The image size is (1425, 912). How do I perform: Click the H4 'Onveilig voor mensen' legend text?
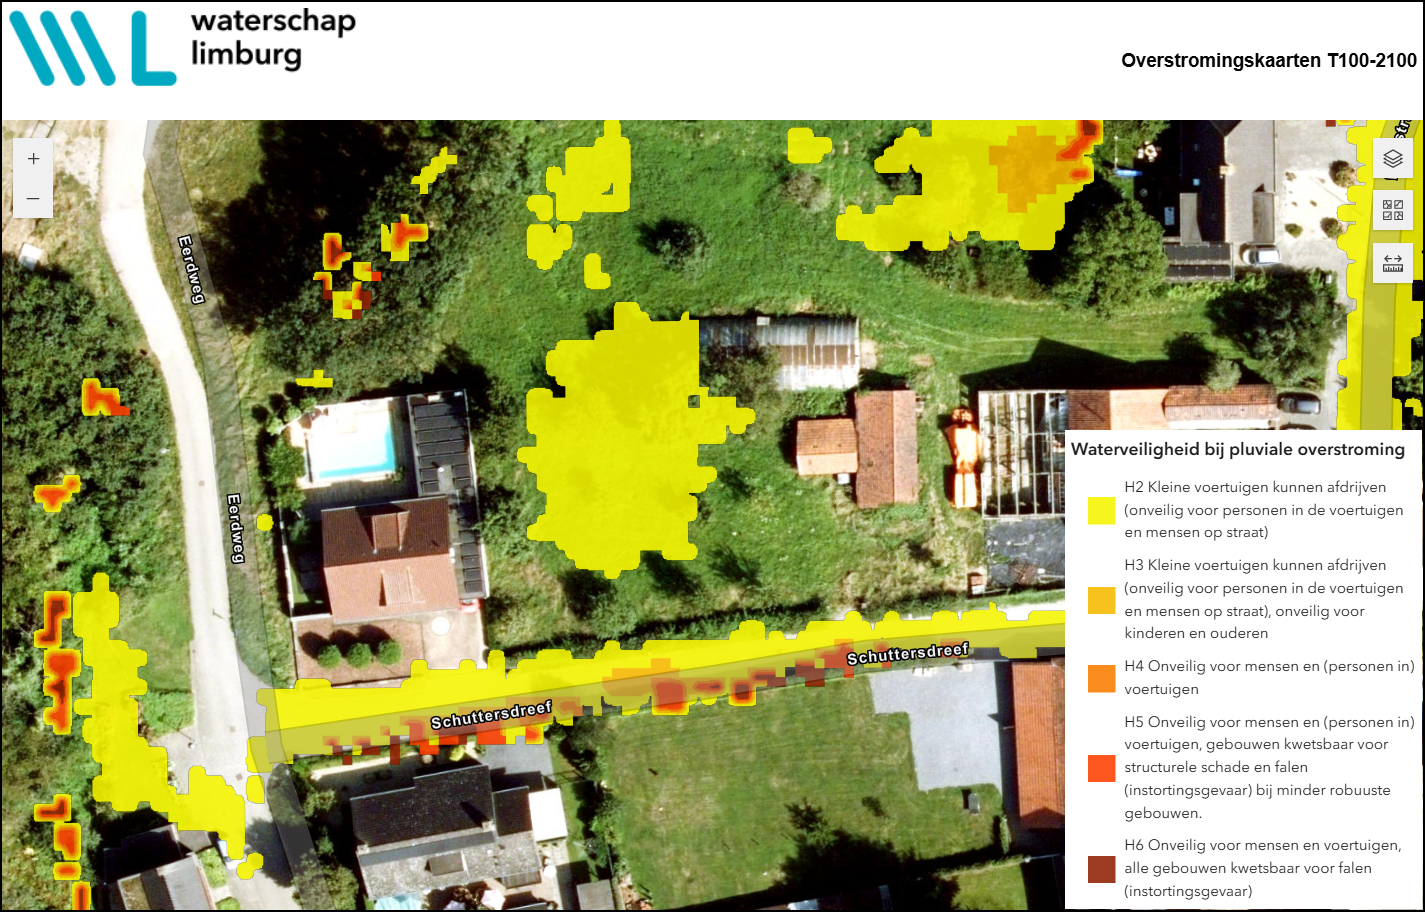(1269, 677)
